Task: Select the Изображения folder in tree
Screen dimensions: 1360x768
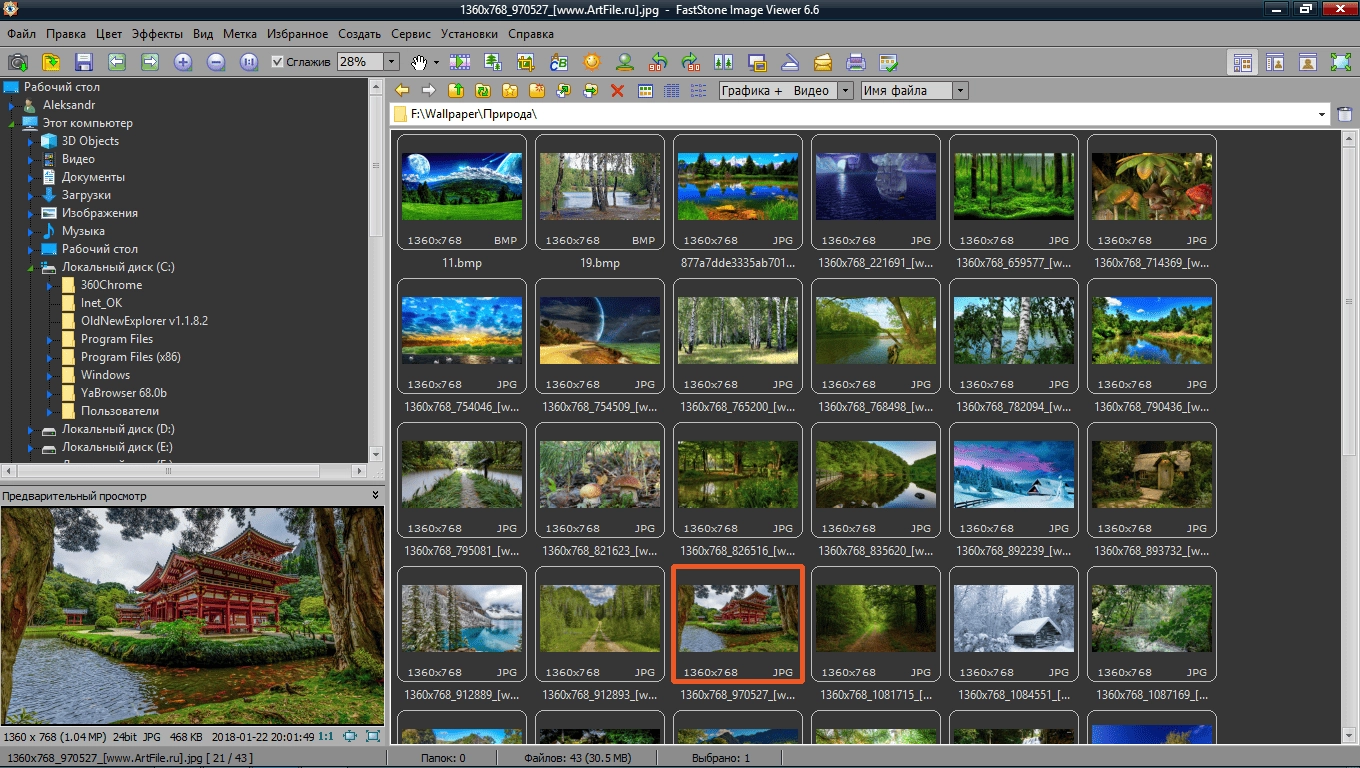Action: [x=100, y=213]
